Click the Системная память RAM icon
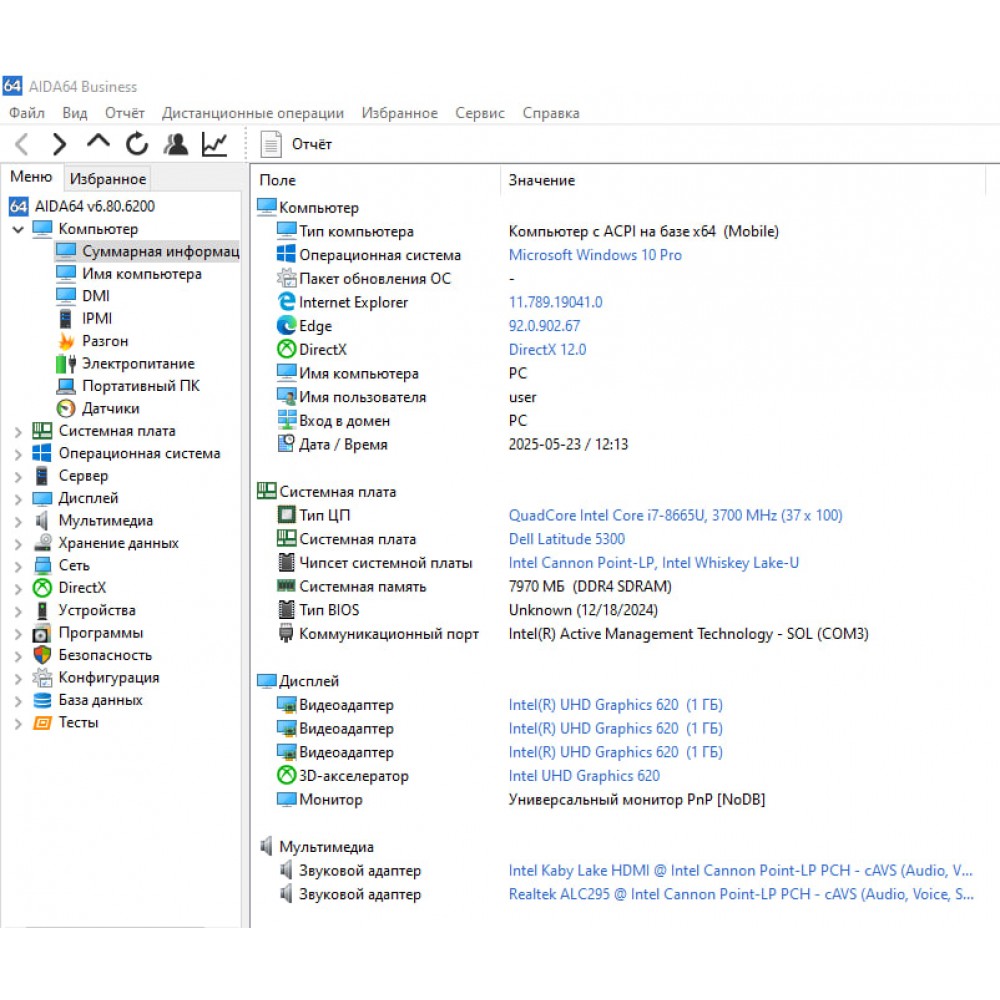This screenshot has height=1000, width=1000. click(x=286, y=585)
